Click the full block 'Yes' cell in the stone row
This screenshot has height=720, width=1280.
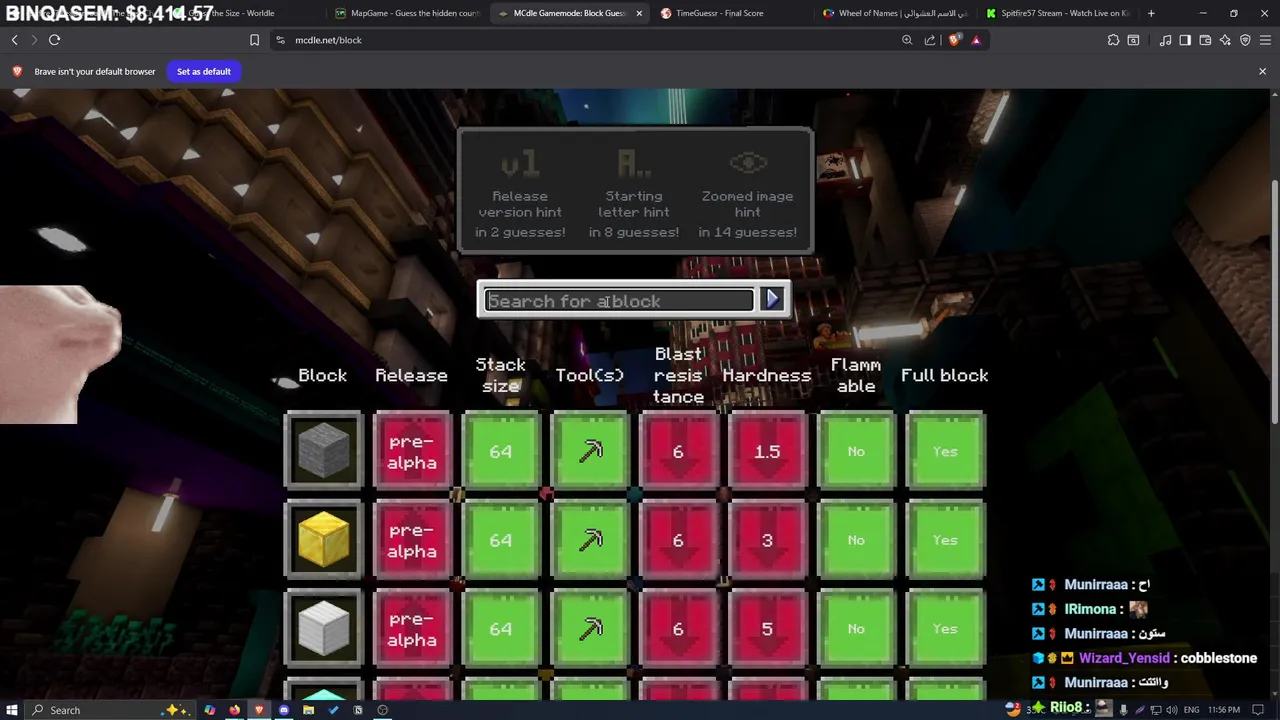tap(945, 451)
